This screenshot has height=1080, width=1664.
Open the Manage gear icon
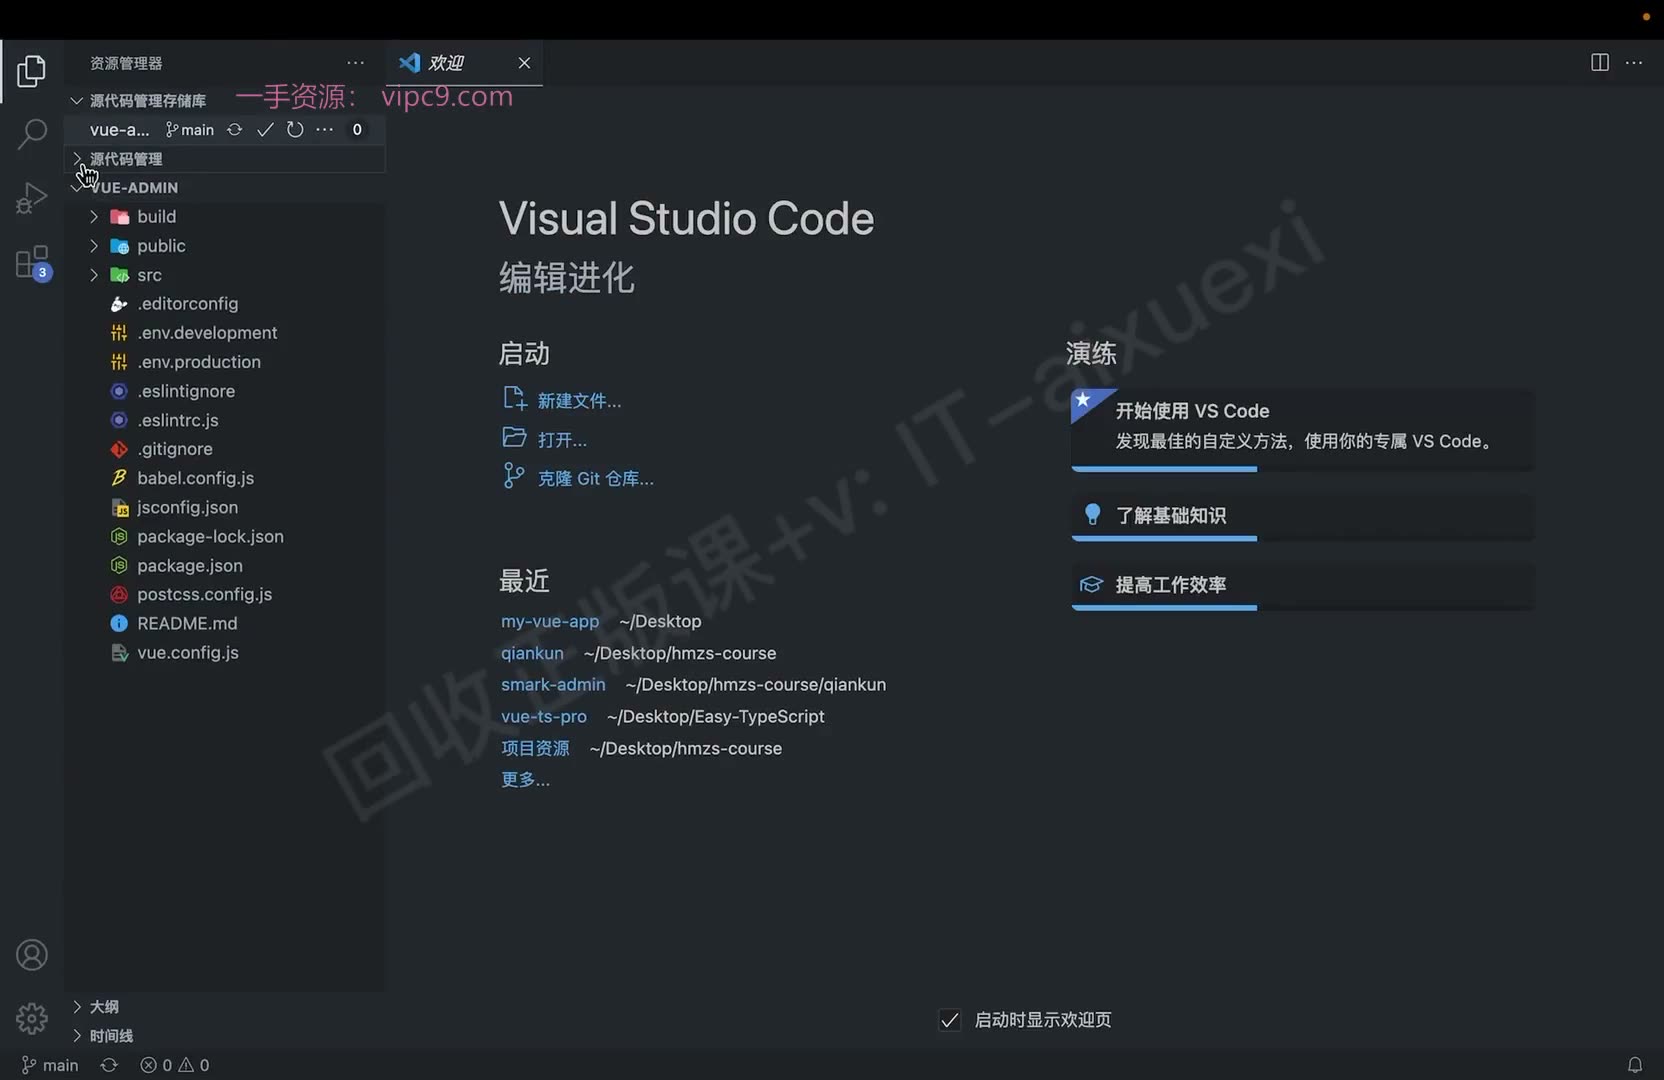[x=32, y=1018]
